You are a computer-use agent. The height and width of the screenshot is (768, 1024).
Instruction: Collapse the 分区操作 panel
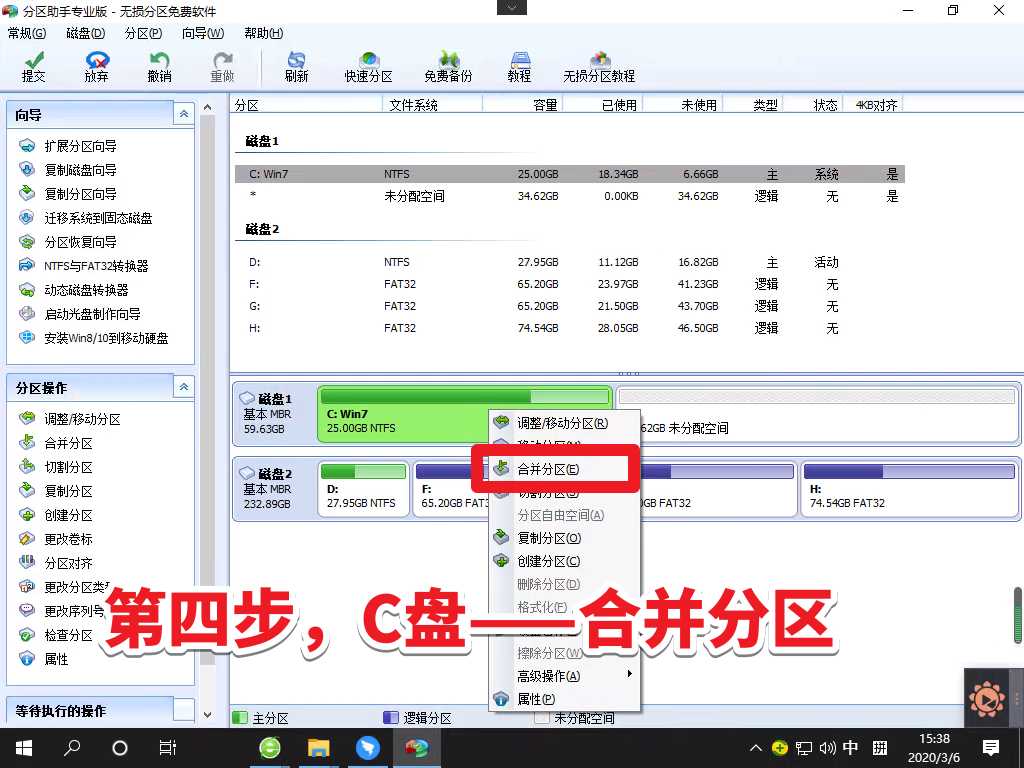184,387
